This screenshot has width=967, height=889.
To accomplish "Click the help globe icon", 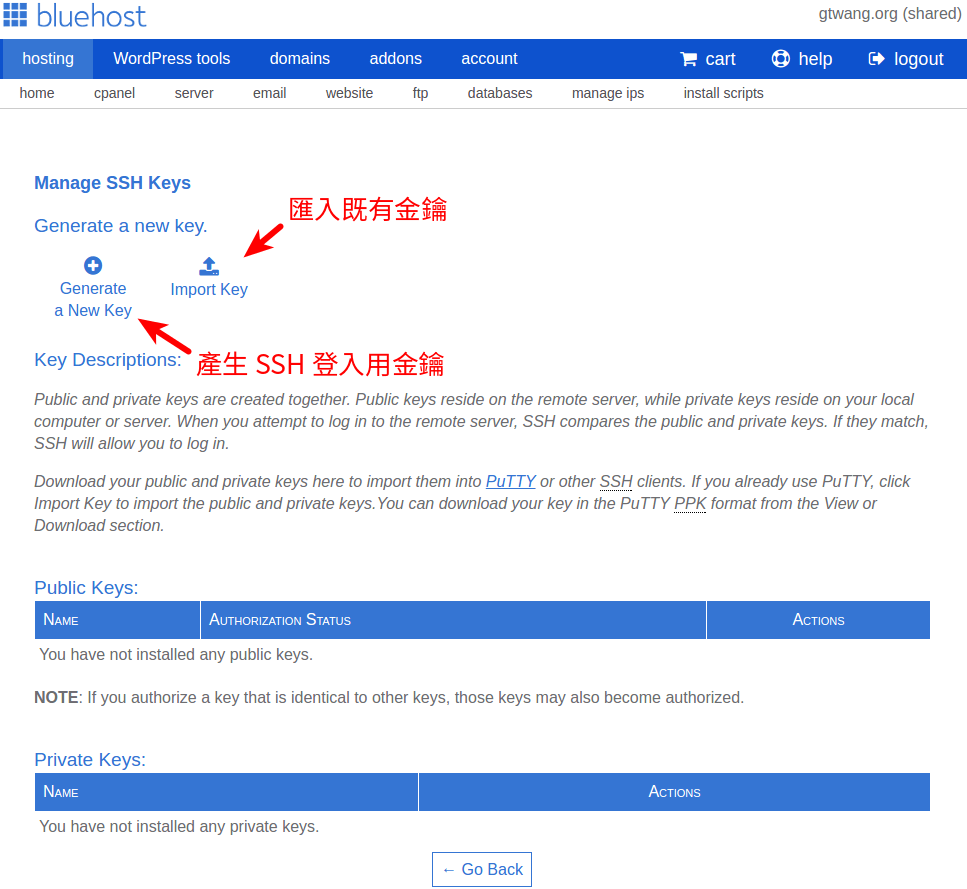I will click(780, 59).
